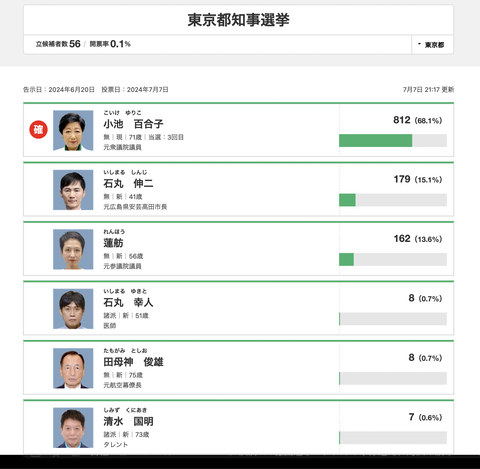
Task: Click 田母神 俊雄's candidate photo
Action: [x=73, y=368]
